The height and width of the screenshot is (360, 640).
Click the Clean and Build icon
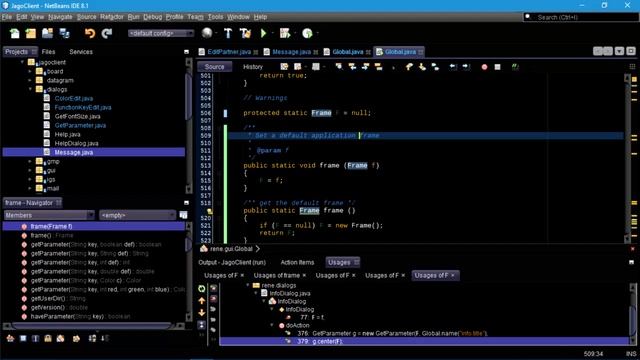tap(245, 33)
